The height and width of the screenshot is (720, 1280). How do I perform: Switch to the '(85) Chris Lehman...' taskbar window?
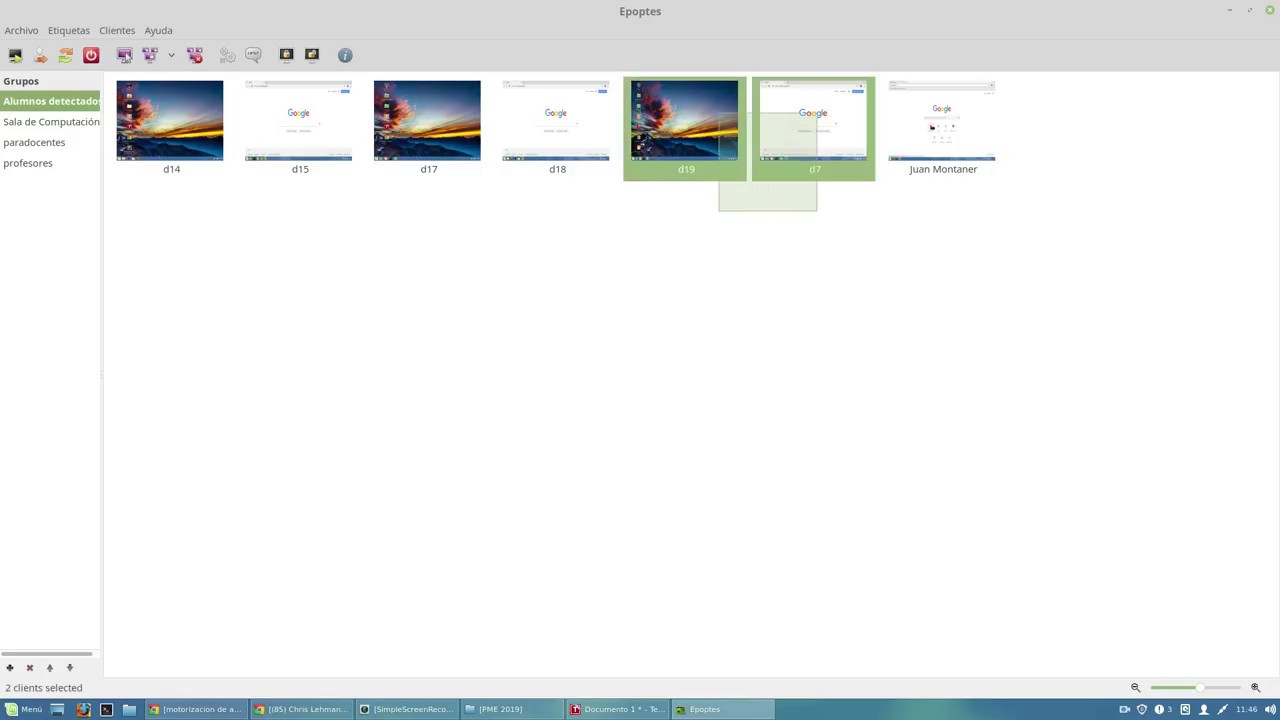coord(301,709)
